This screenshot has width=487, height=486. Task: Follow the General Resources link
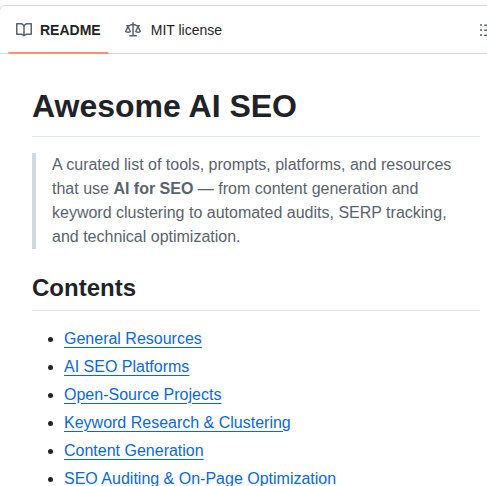pos(133,339)
